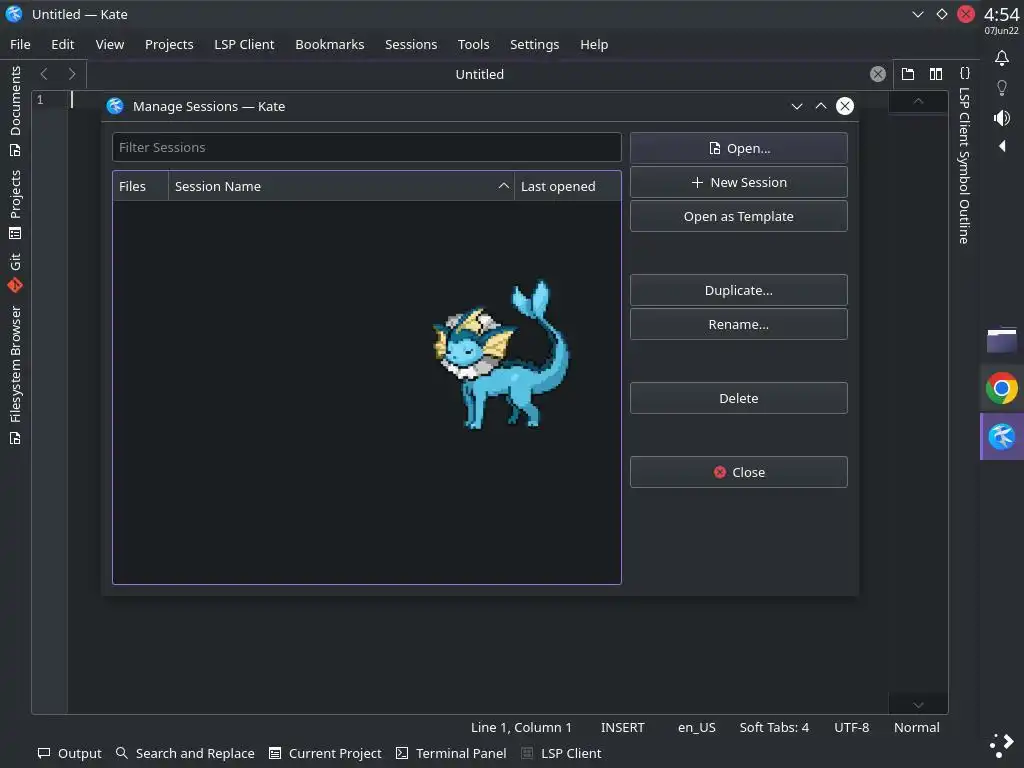Viewport: 1024px width, 768px height.
Task: Toggle the Session Name sort order arrow
Action: pos(504,186)
